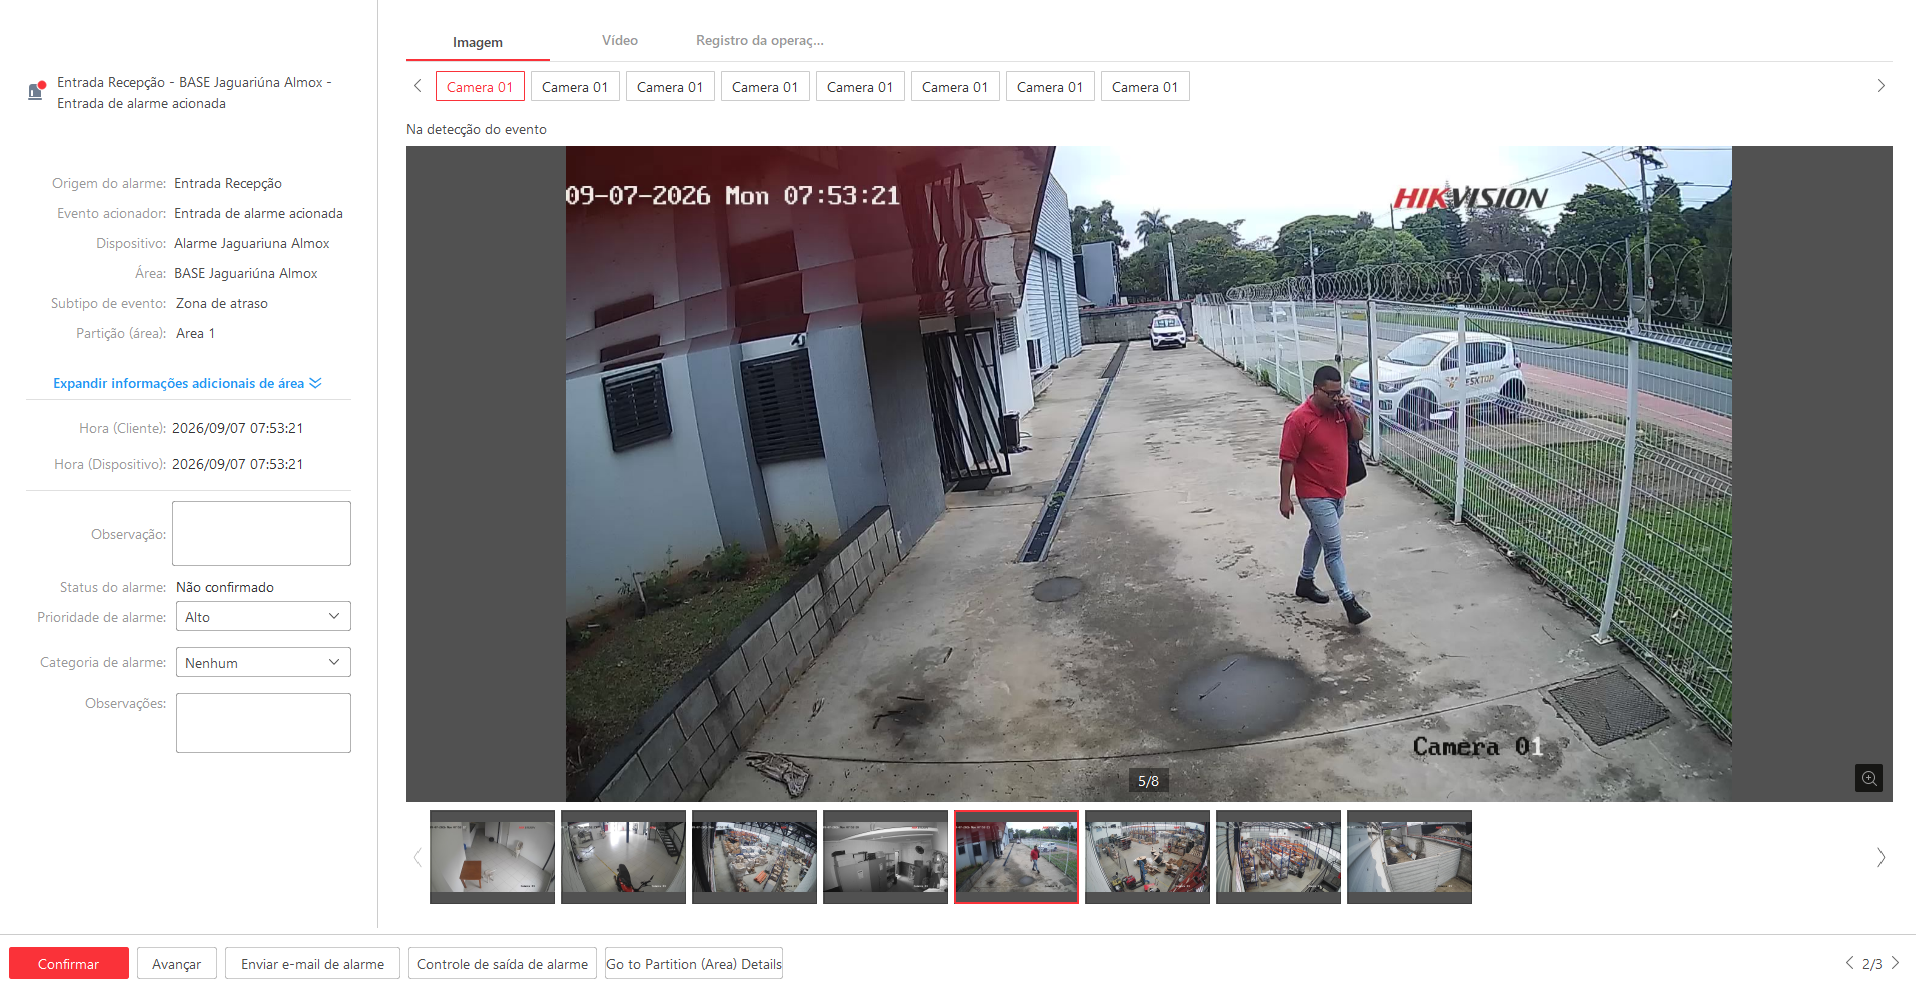Expand informações adicionais de área
Viewport: 1916px width, 989px height.
coord(187,383)
